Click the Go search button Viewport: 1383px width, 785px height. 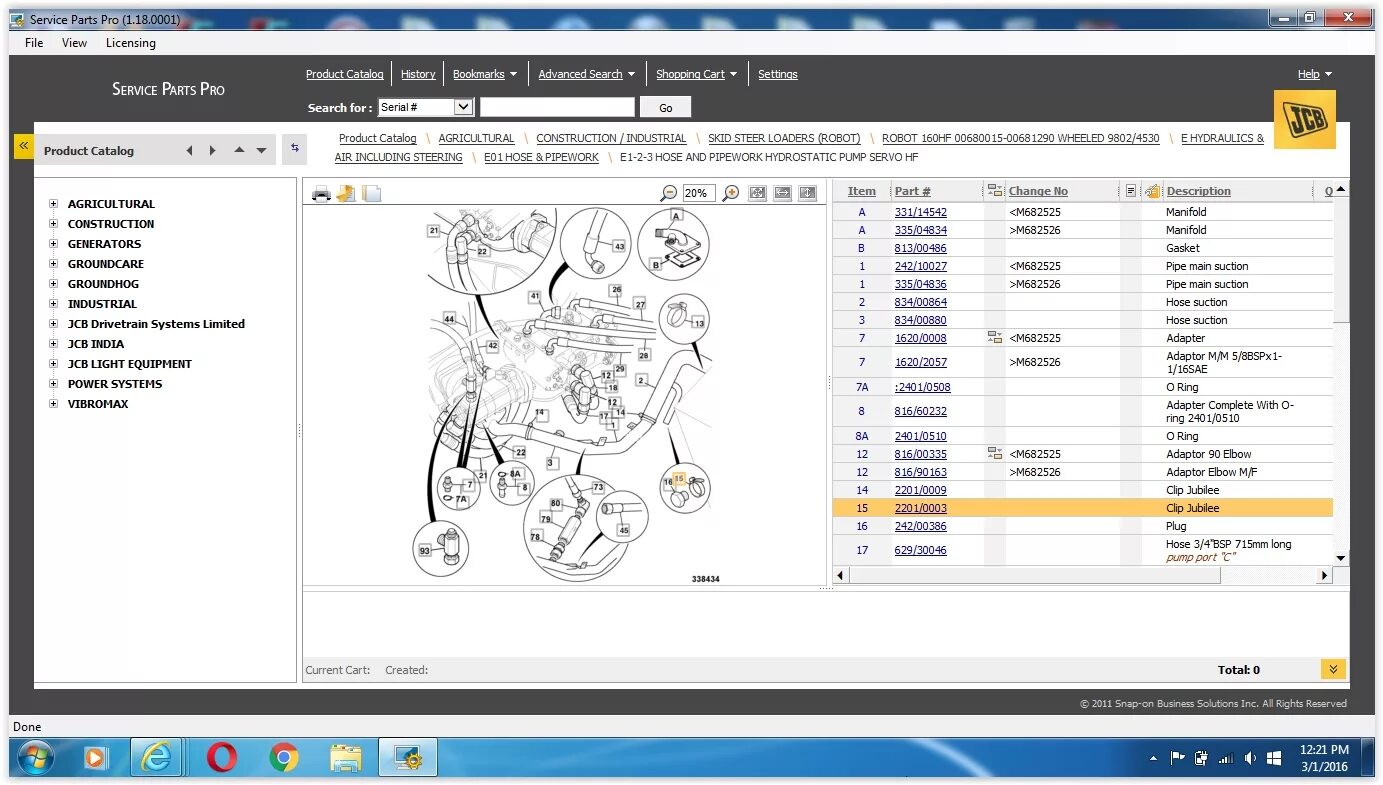point(666,108)
